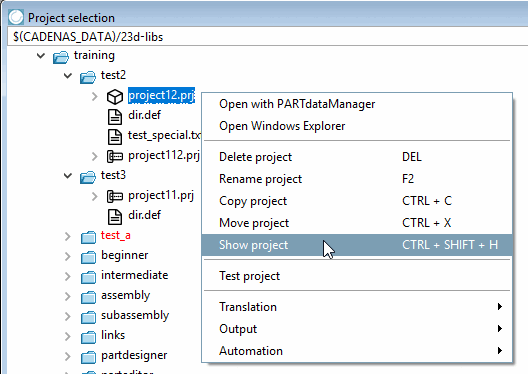Click the dir.def document icon under test2
528x374 pixels.
click(115, 117)
